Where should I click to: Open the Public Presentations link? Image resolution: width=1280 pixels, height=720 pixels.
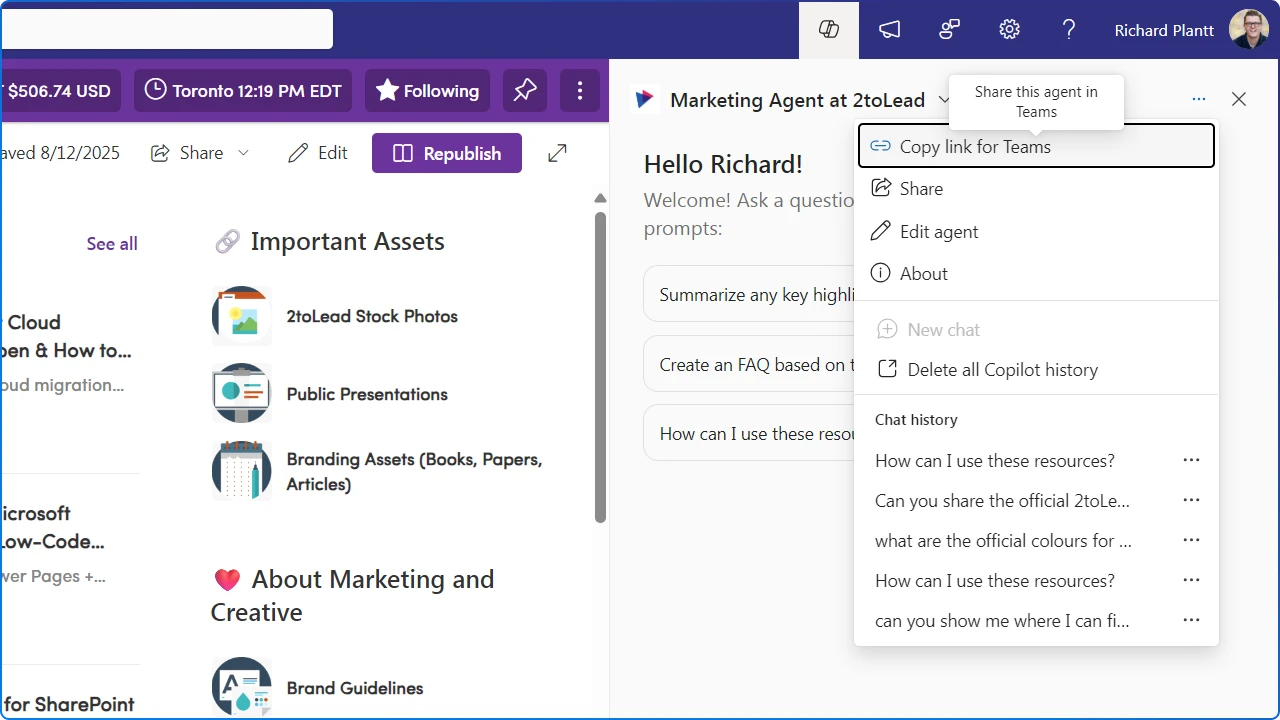click(367, 394)
